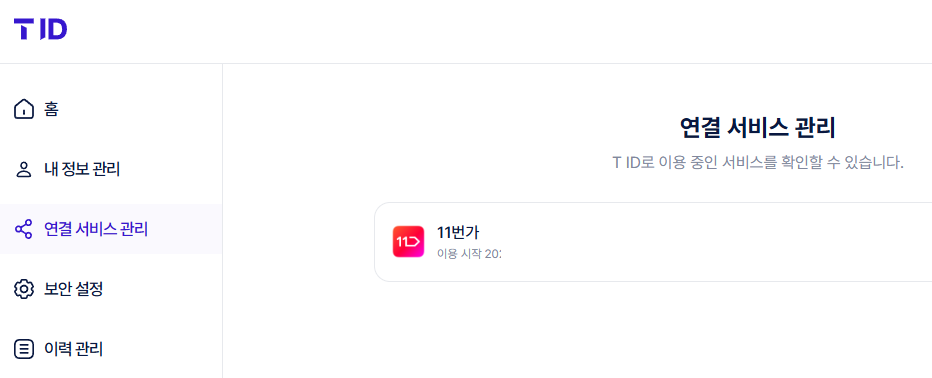Screen dimensions: 932x378
Task: Click the 이용 시작 date text
Action: 469,254
